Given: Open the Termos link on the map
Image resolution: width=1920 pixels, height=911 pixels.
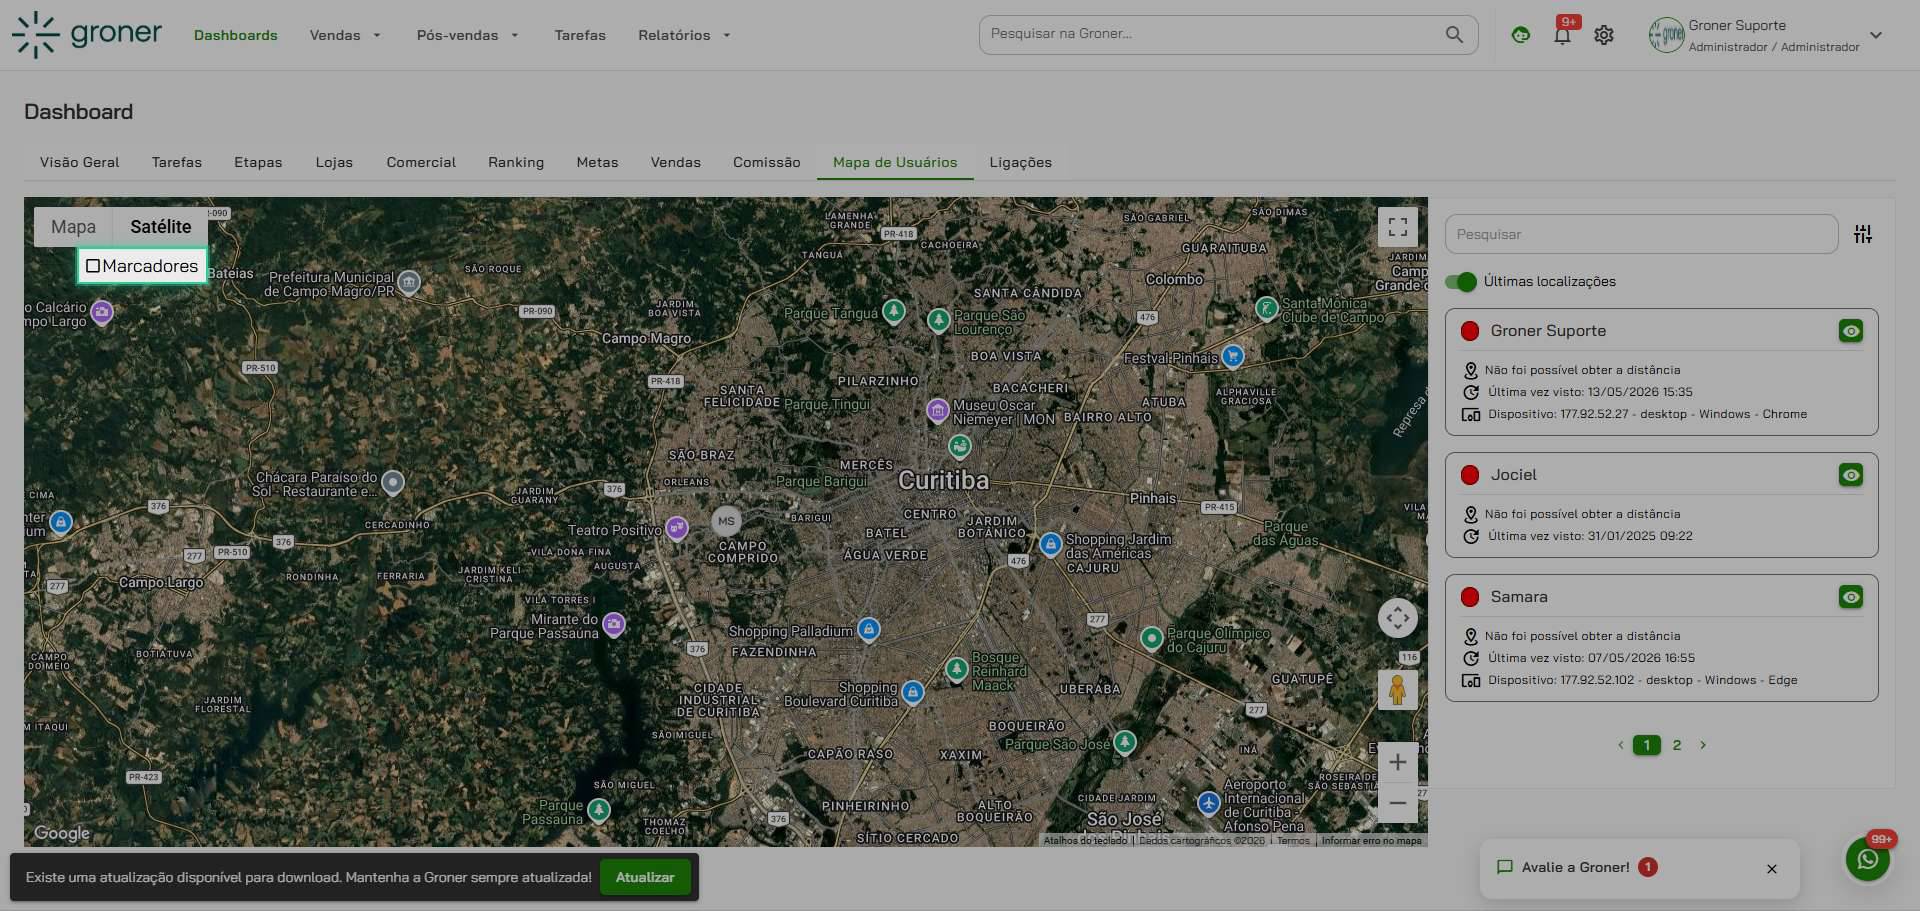Looking at the screenshot, I should pos(1293,841).
